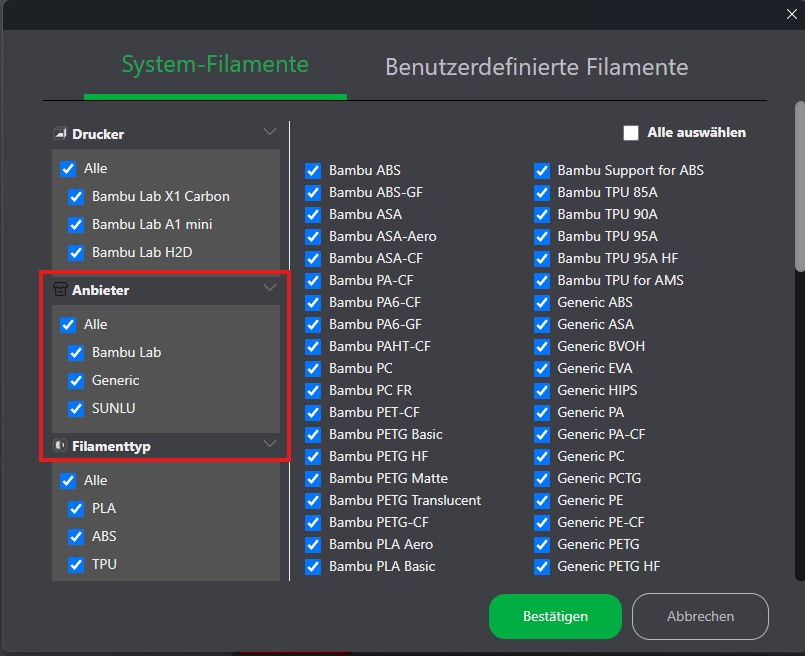Click the Drucker printer section icon
805x656 pixels.
pyautogui.click(x=60, y=134)
